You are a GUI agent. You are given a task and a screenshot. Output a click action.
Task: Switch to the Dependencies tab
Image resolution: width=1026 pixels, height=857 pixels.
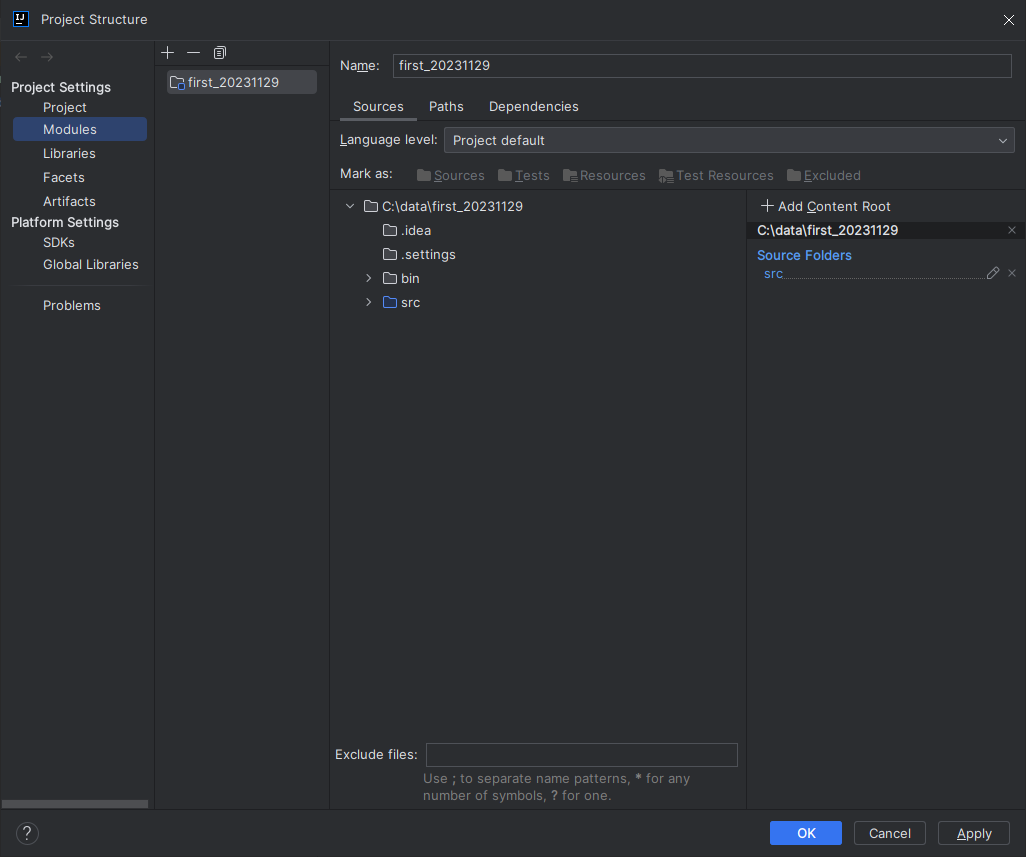[x=533, y=106]
